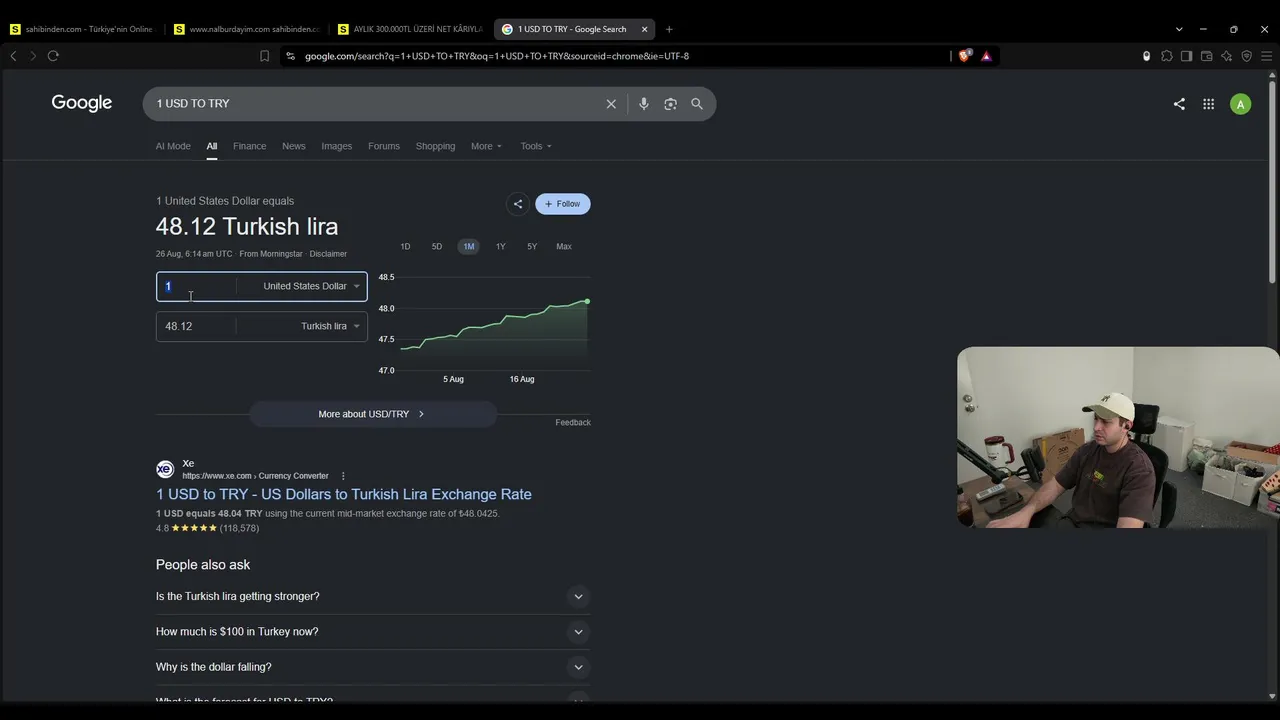Reload the Google search page
Image resolution: width=1280 pixels, height=720 pixels.
click(x=53, y=56)
